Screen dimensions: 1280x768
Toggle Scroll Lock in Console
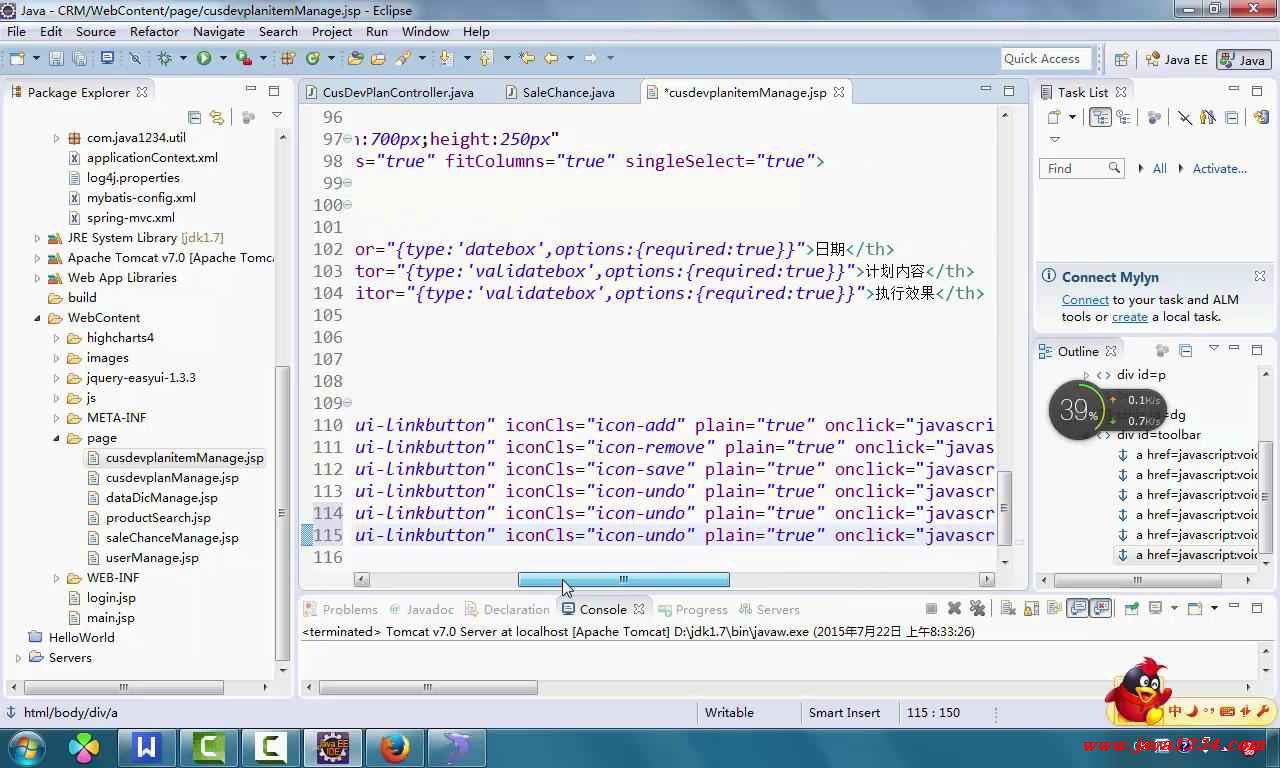pyautogui.click(x=1030, y=608)
